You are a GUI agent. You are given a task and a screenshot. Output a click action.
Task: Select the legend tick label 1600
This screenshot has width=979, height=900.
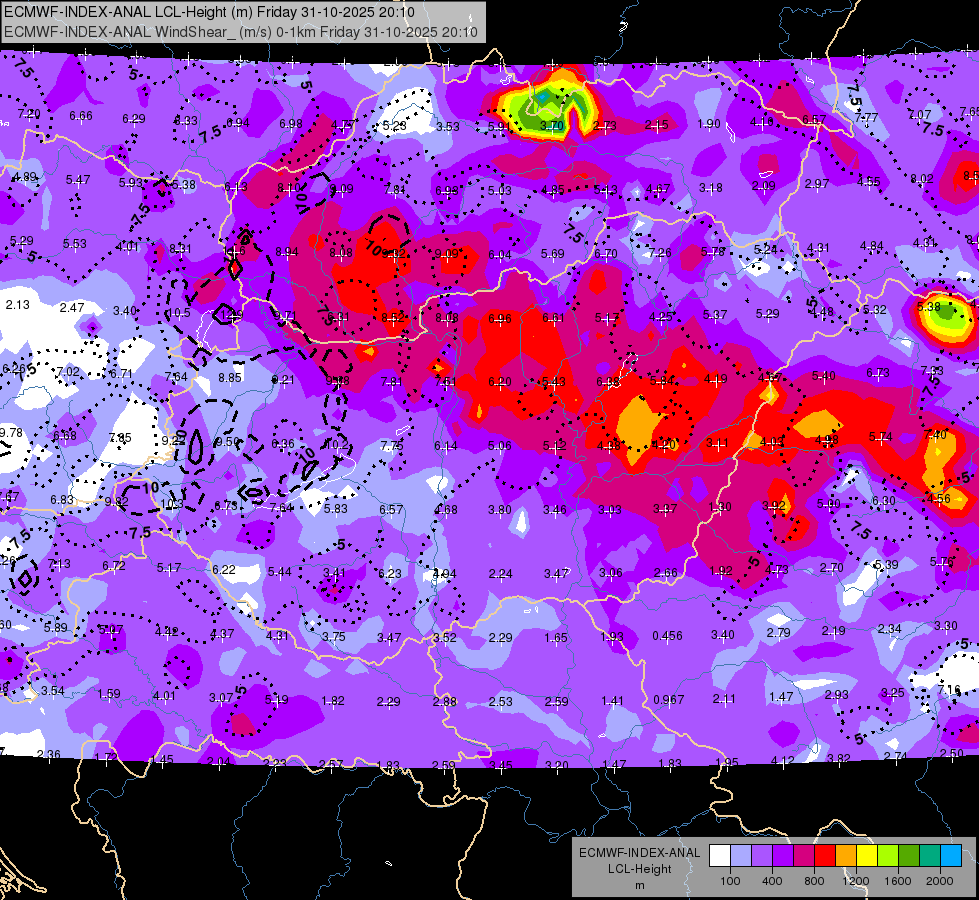point(898,881)
